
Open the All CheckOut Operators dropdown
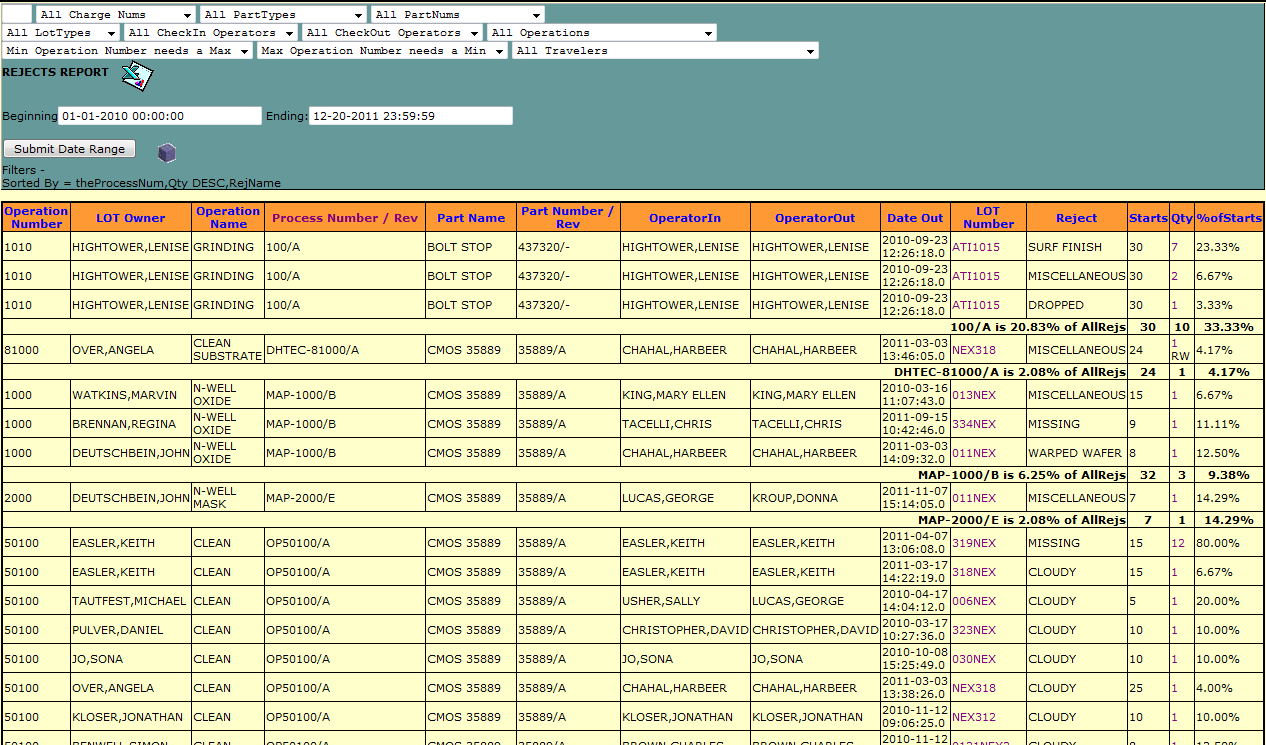[x=392, y=33]
